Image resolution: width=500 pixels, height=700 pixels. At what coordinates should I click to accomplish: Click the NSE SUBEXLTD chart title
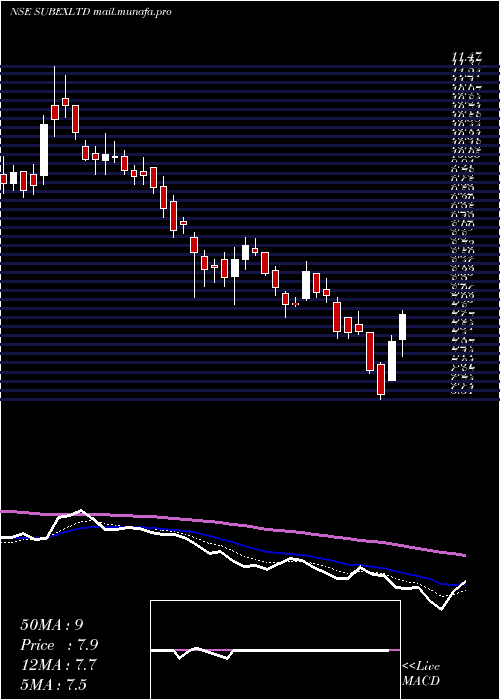click(91, 12)
